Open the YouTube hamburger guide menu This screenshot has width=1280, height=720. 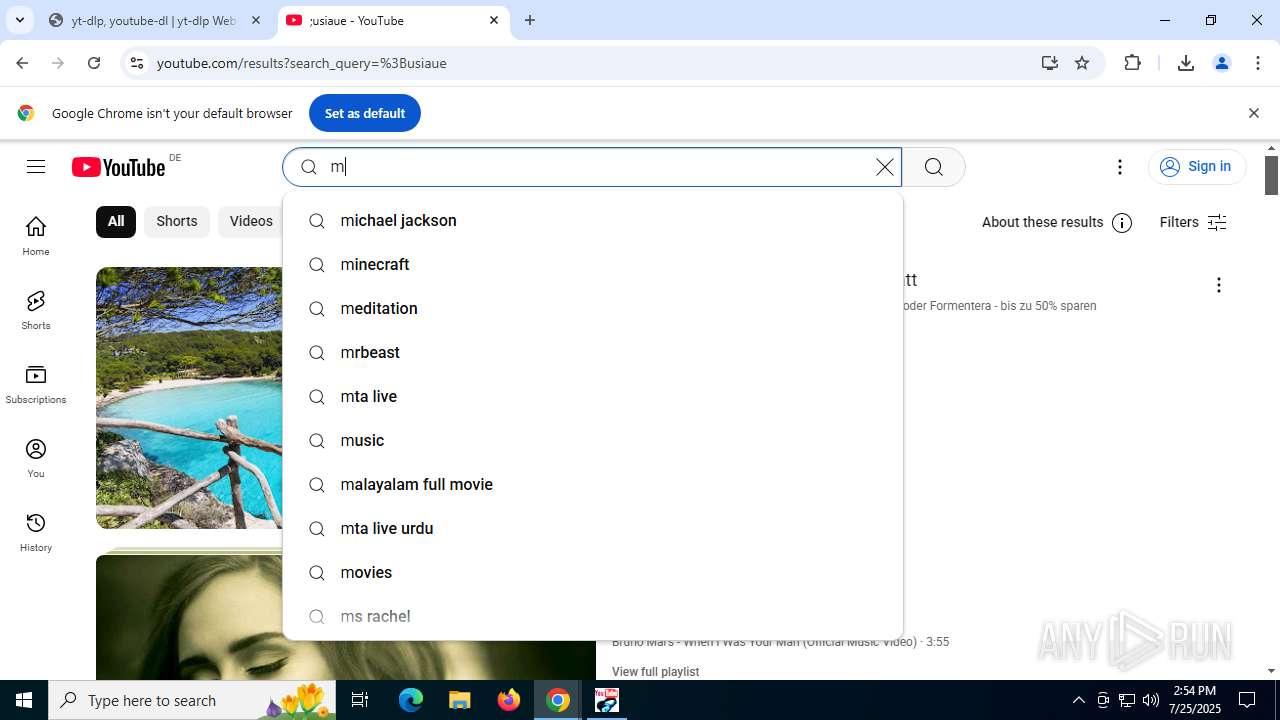tap(36, 167)
